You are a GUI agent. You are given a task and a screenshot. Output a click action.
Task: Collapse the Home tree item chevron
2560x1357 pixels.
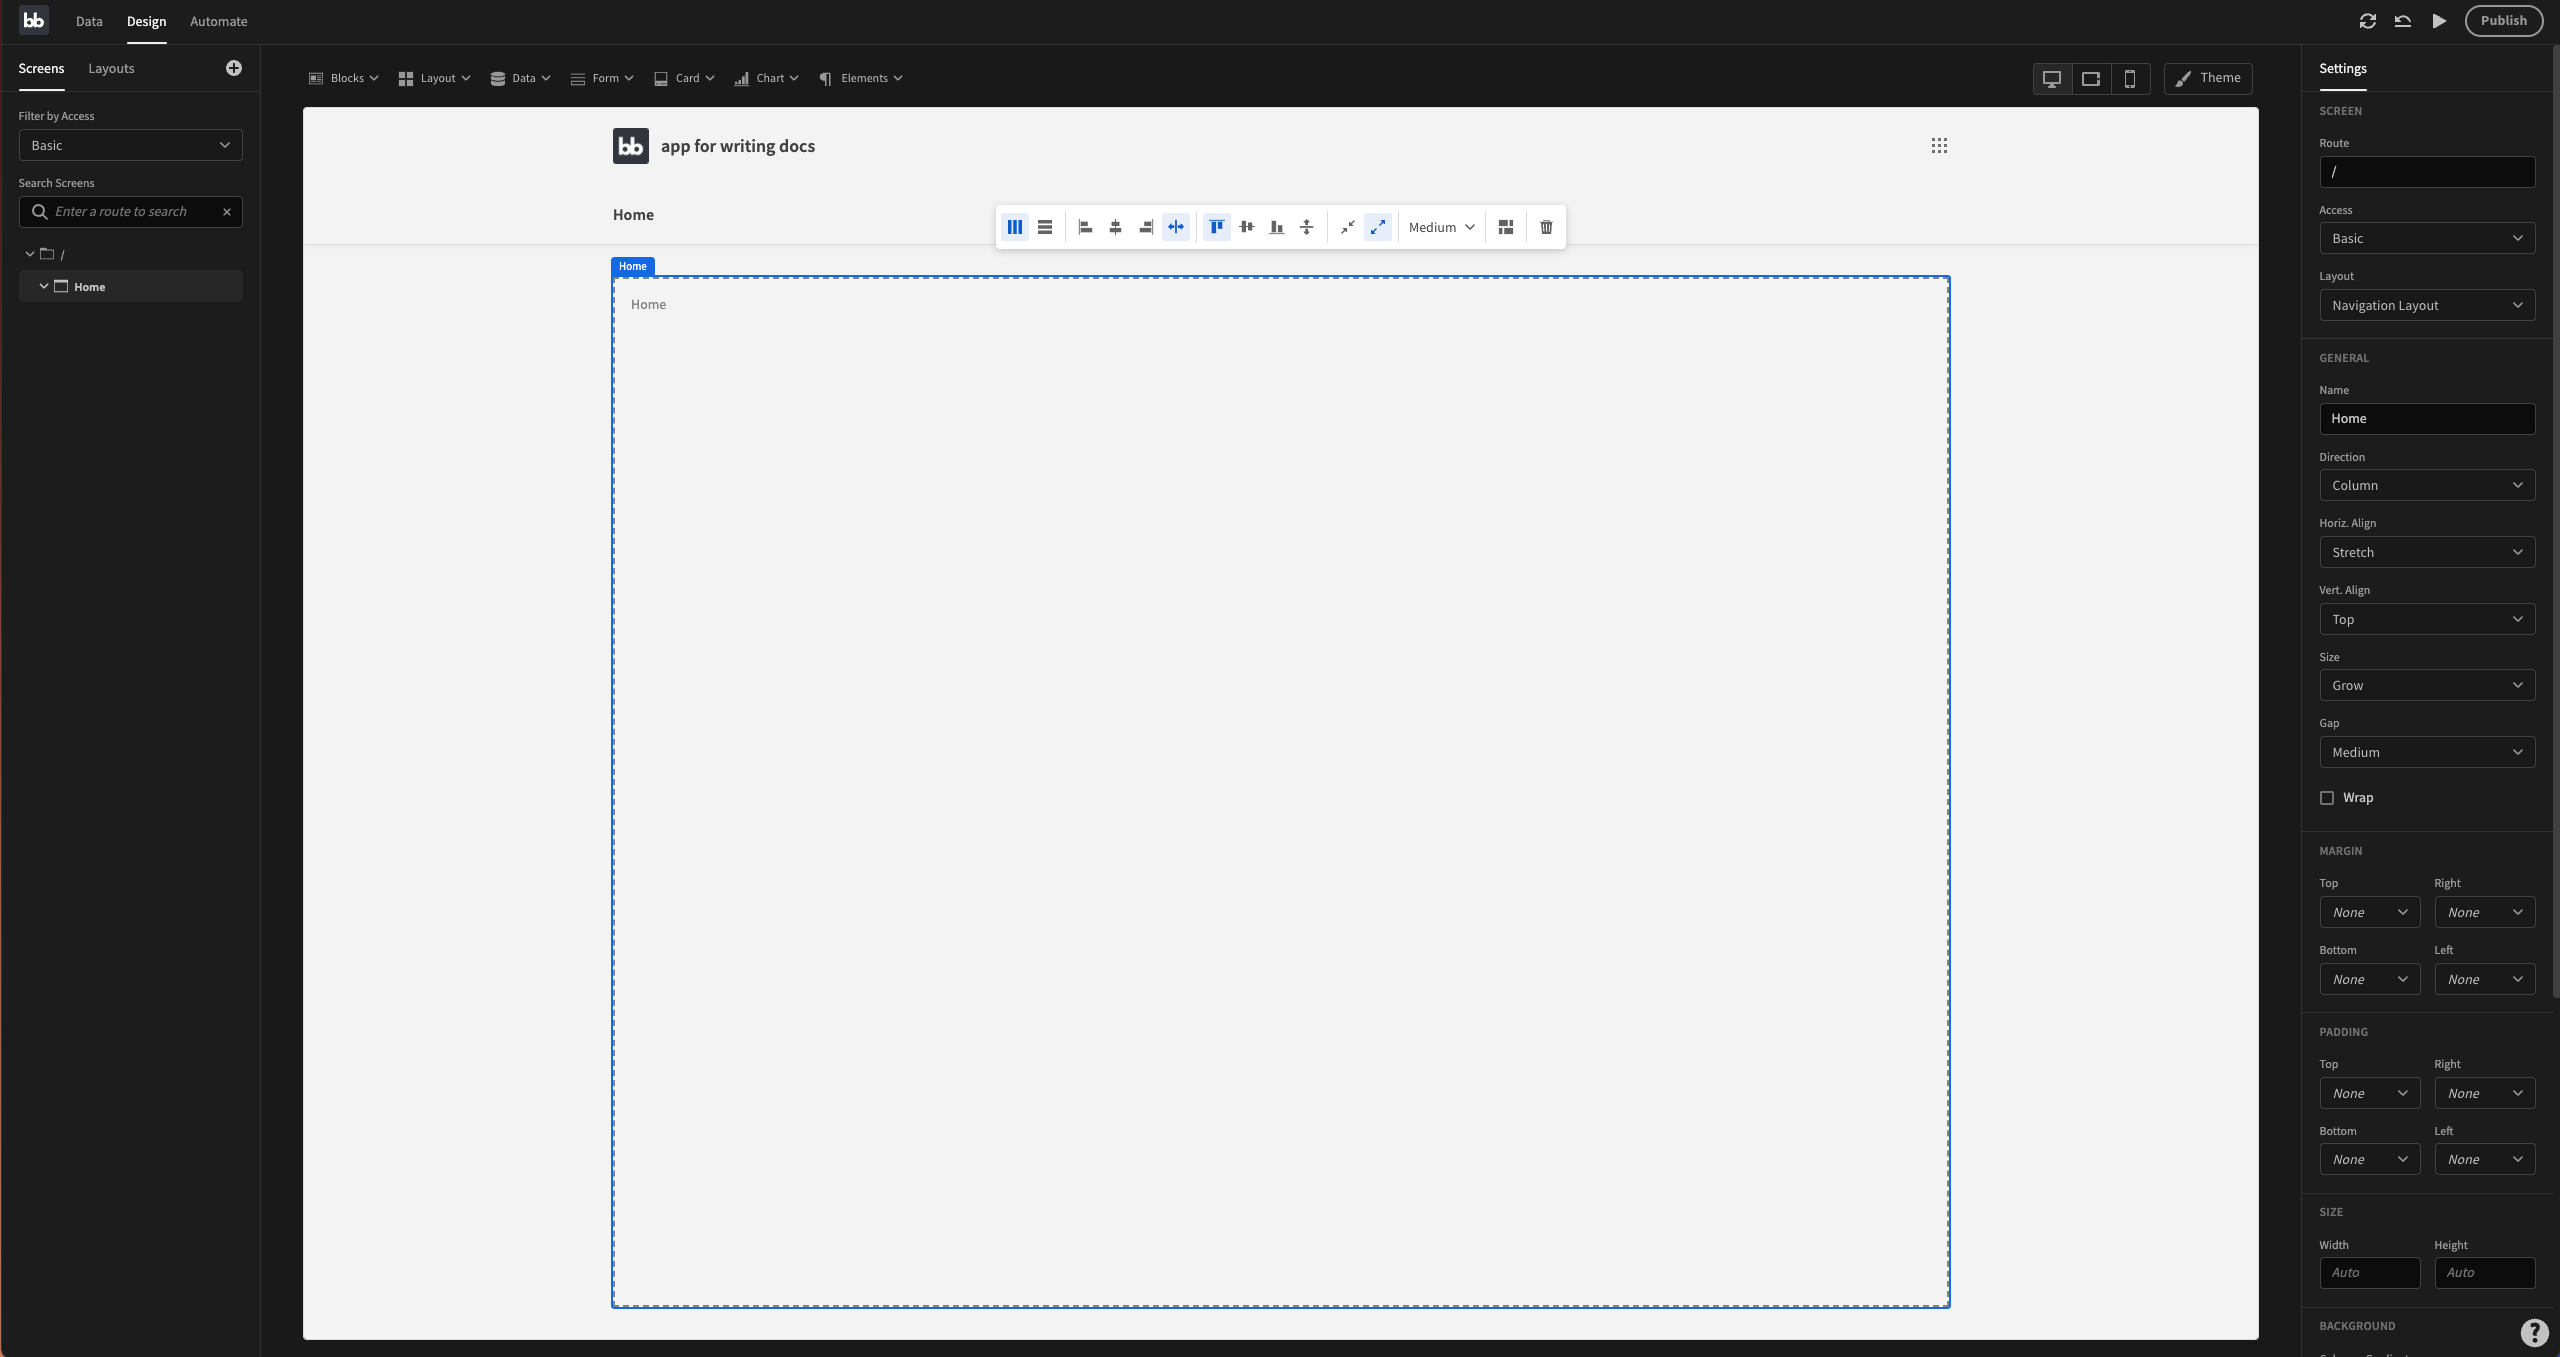pos(44,286)
